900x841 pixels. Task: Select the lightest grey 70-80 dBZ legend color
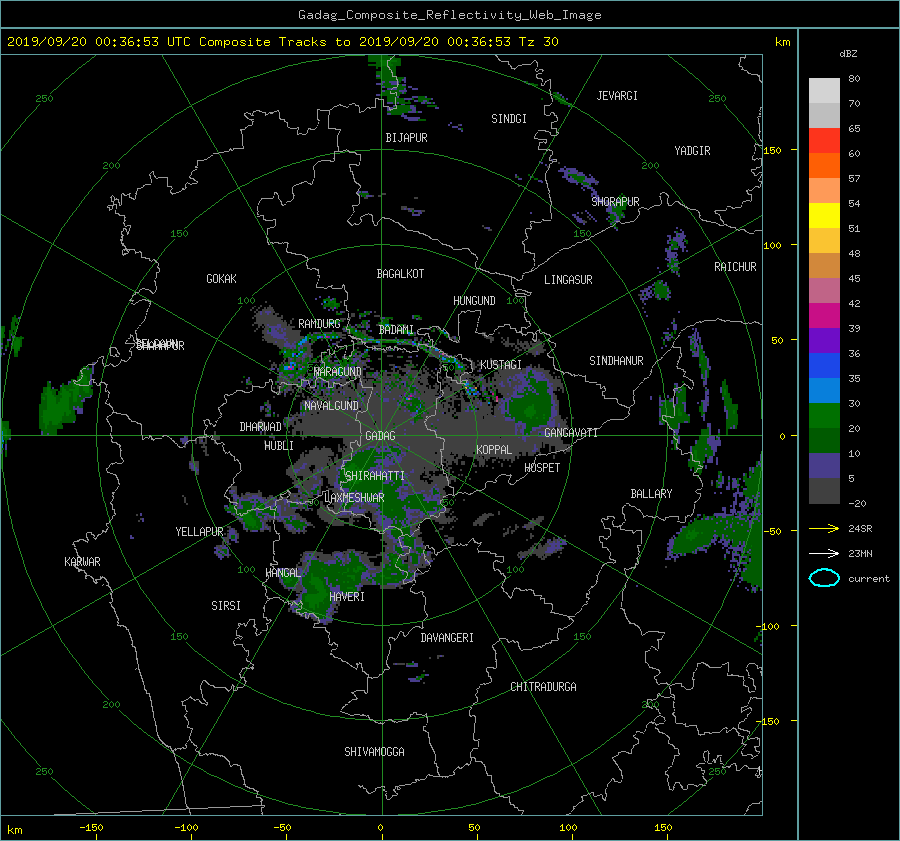pos(824,90)
